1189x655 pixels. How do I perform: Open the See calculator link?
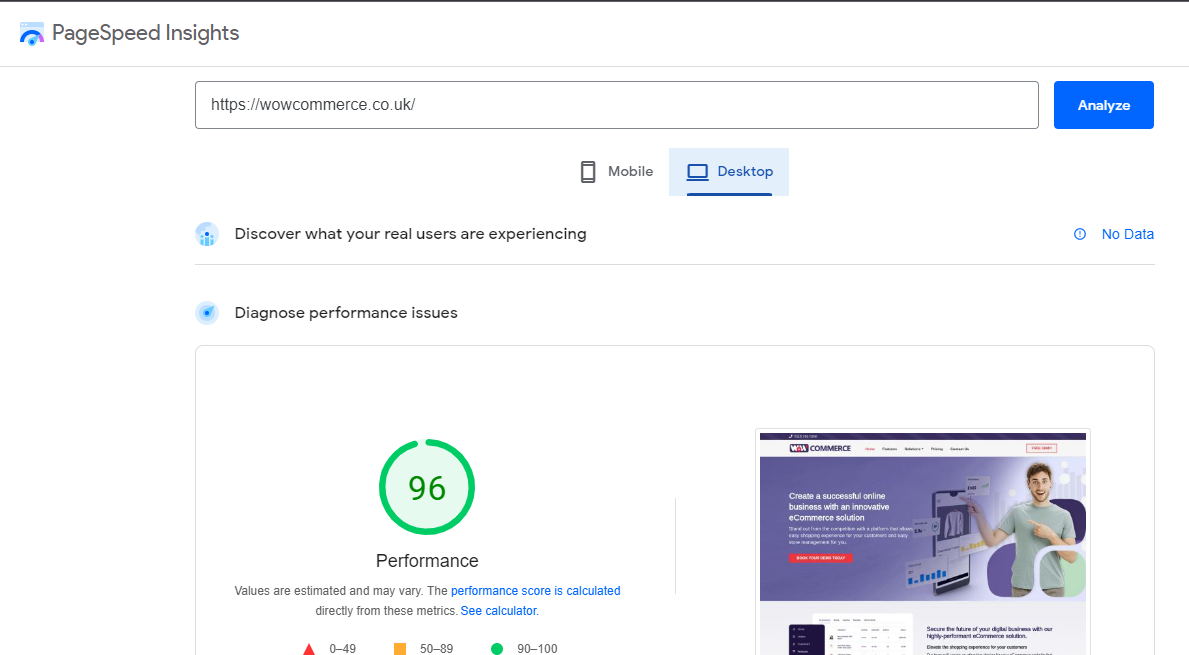click(499, 611)
